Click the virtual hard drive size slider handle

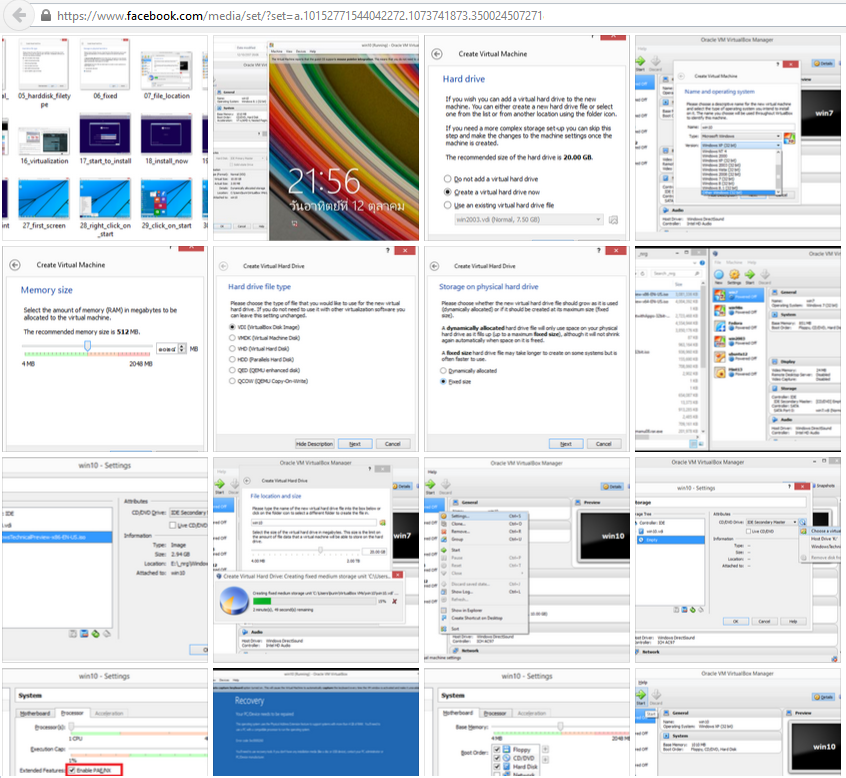point(320,550)
